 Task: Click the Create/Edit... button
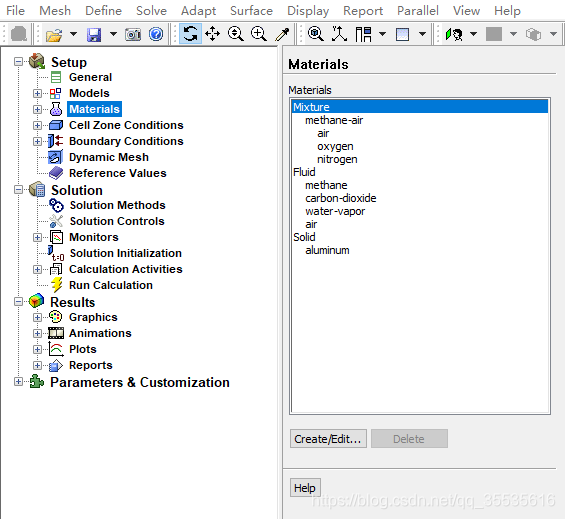pyautogui.click(x=328, y=439)
